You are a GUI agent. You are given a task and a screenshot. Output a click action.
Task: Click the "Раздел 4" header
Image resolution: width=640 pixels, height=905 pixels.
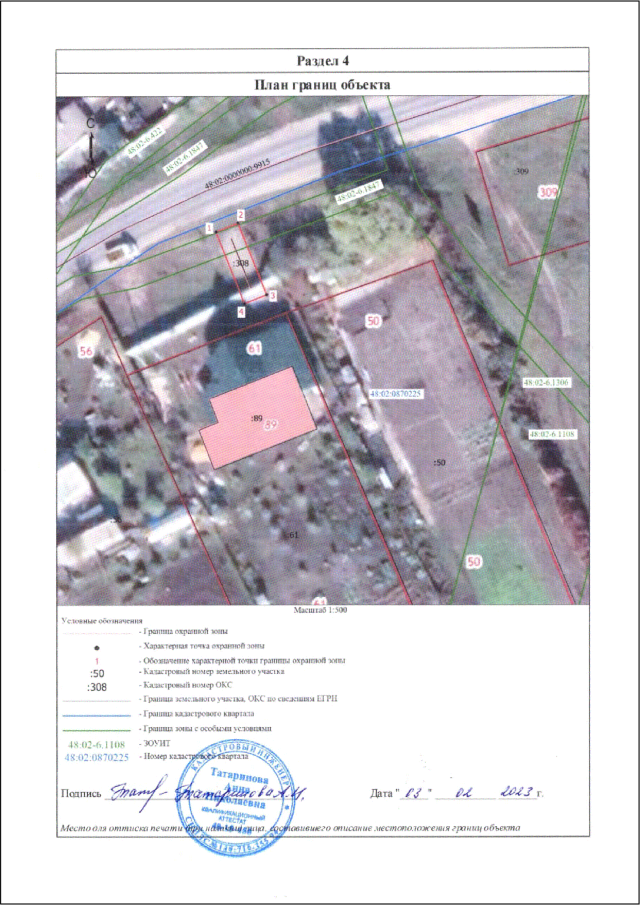click(x=321, y=63)
